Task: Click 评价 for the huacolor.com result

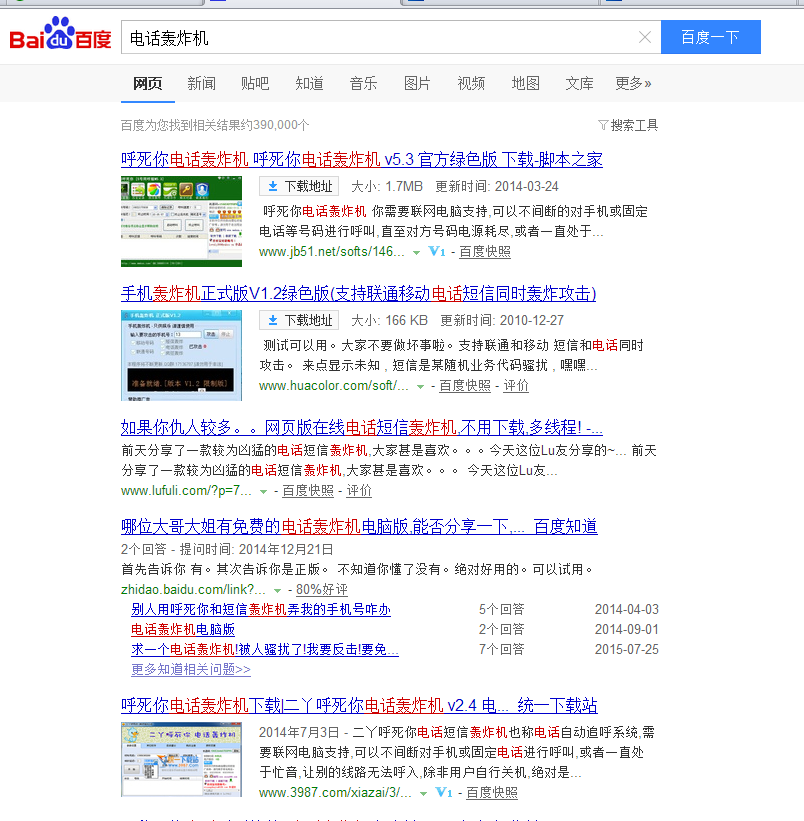Action: (516, 386)
